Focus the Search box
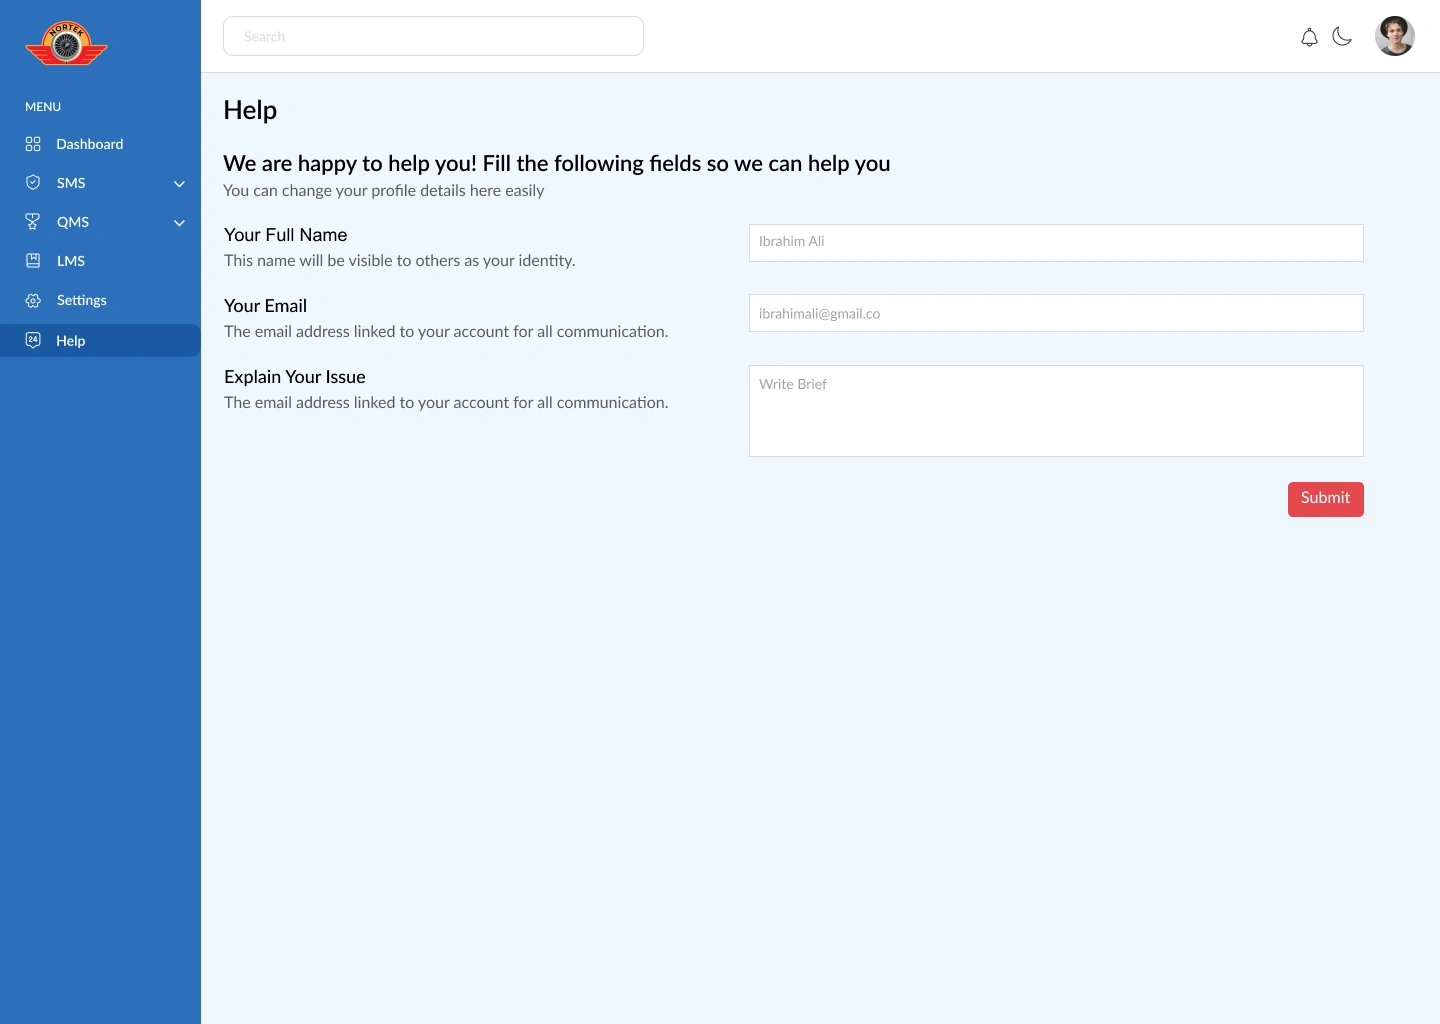The height and width of the screenshot is (1024, 1440). pos(433,36)
